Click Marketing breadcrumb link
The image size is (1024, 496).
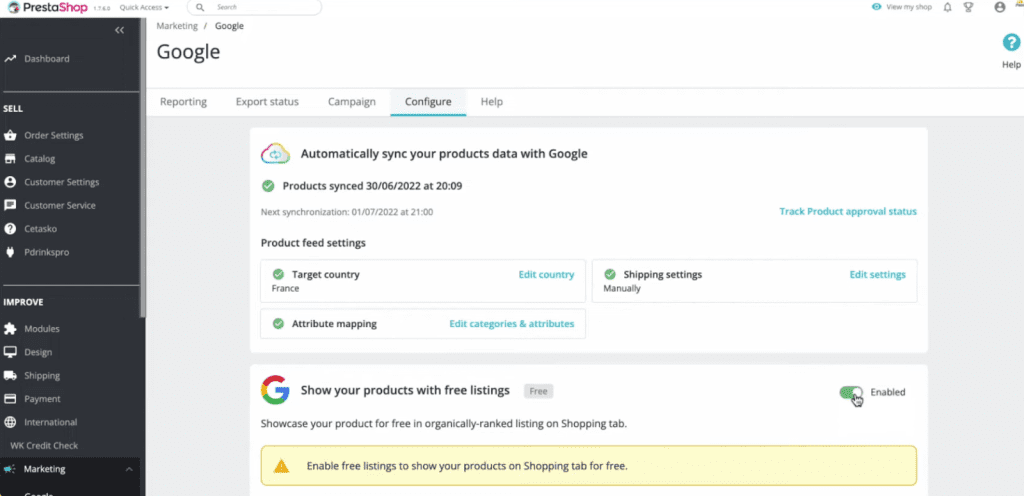click(177, 26)
